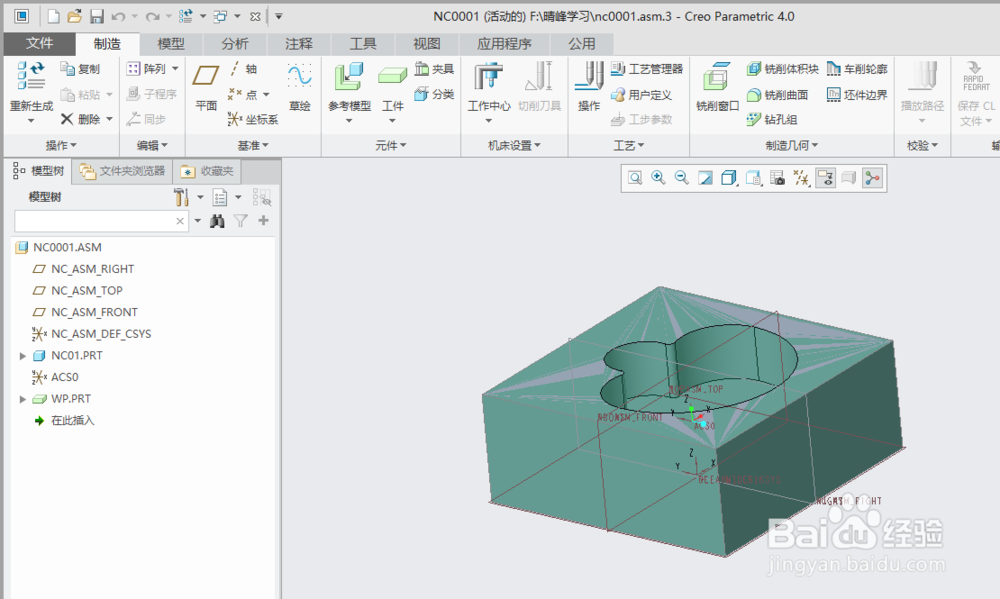
Task: Open a file with the folder icon
Action: pyautogui.click(x=75, y=17)
